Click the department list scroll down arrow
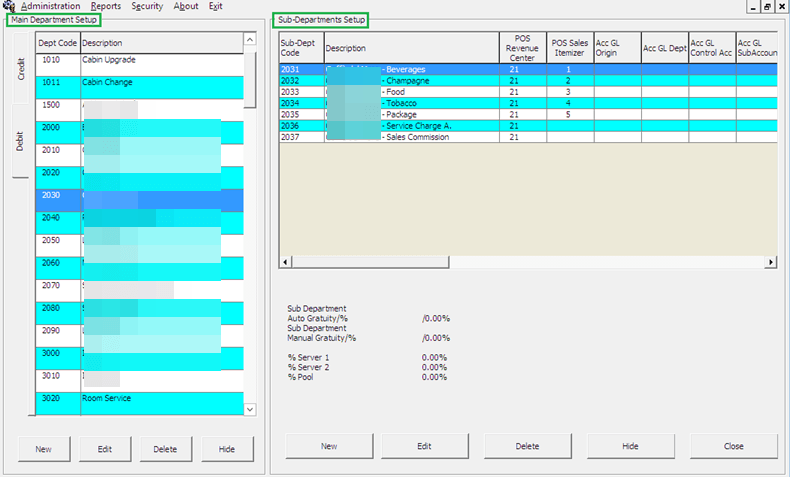The height and width of the screenshot is (477, 790). point(250,409)
